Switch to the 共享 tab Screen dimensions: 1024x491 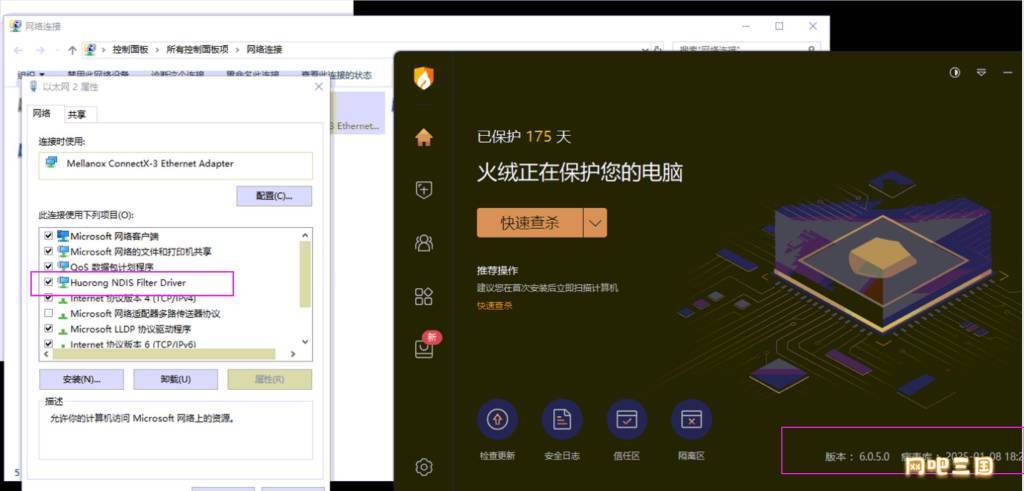pos(77,115)
